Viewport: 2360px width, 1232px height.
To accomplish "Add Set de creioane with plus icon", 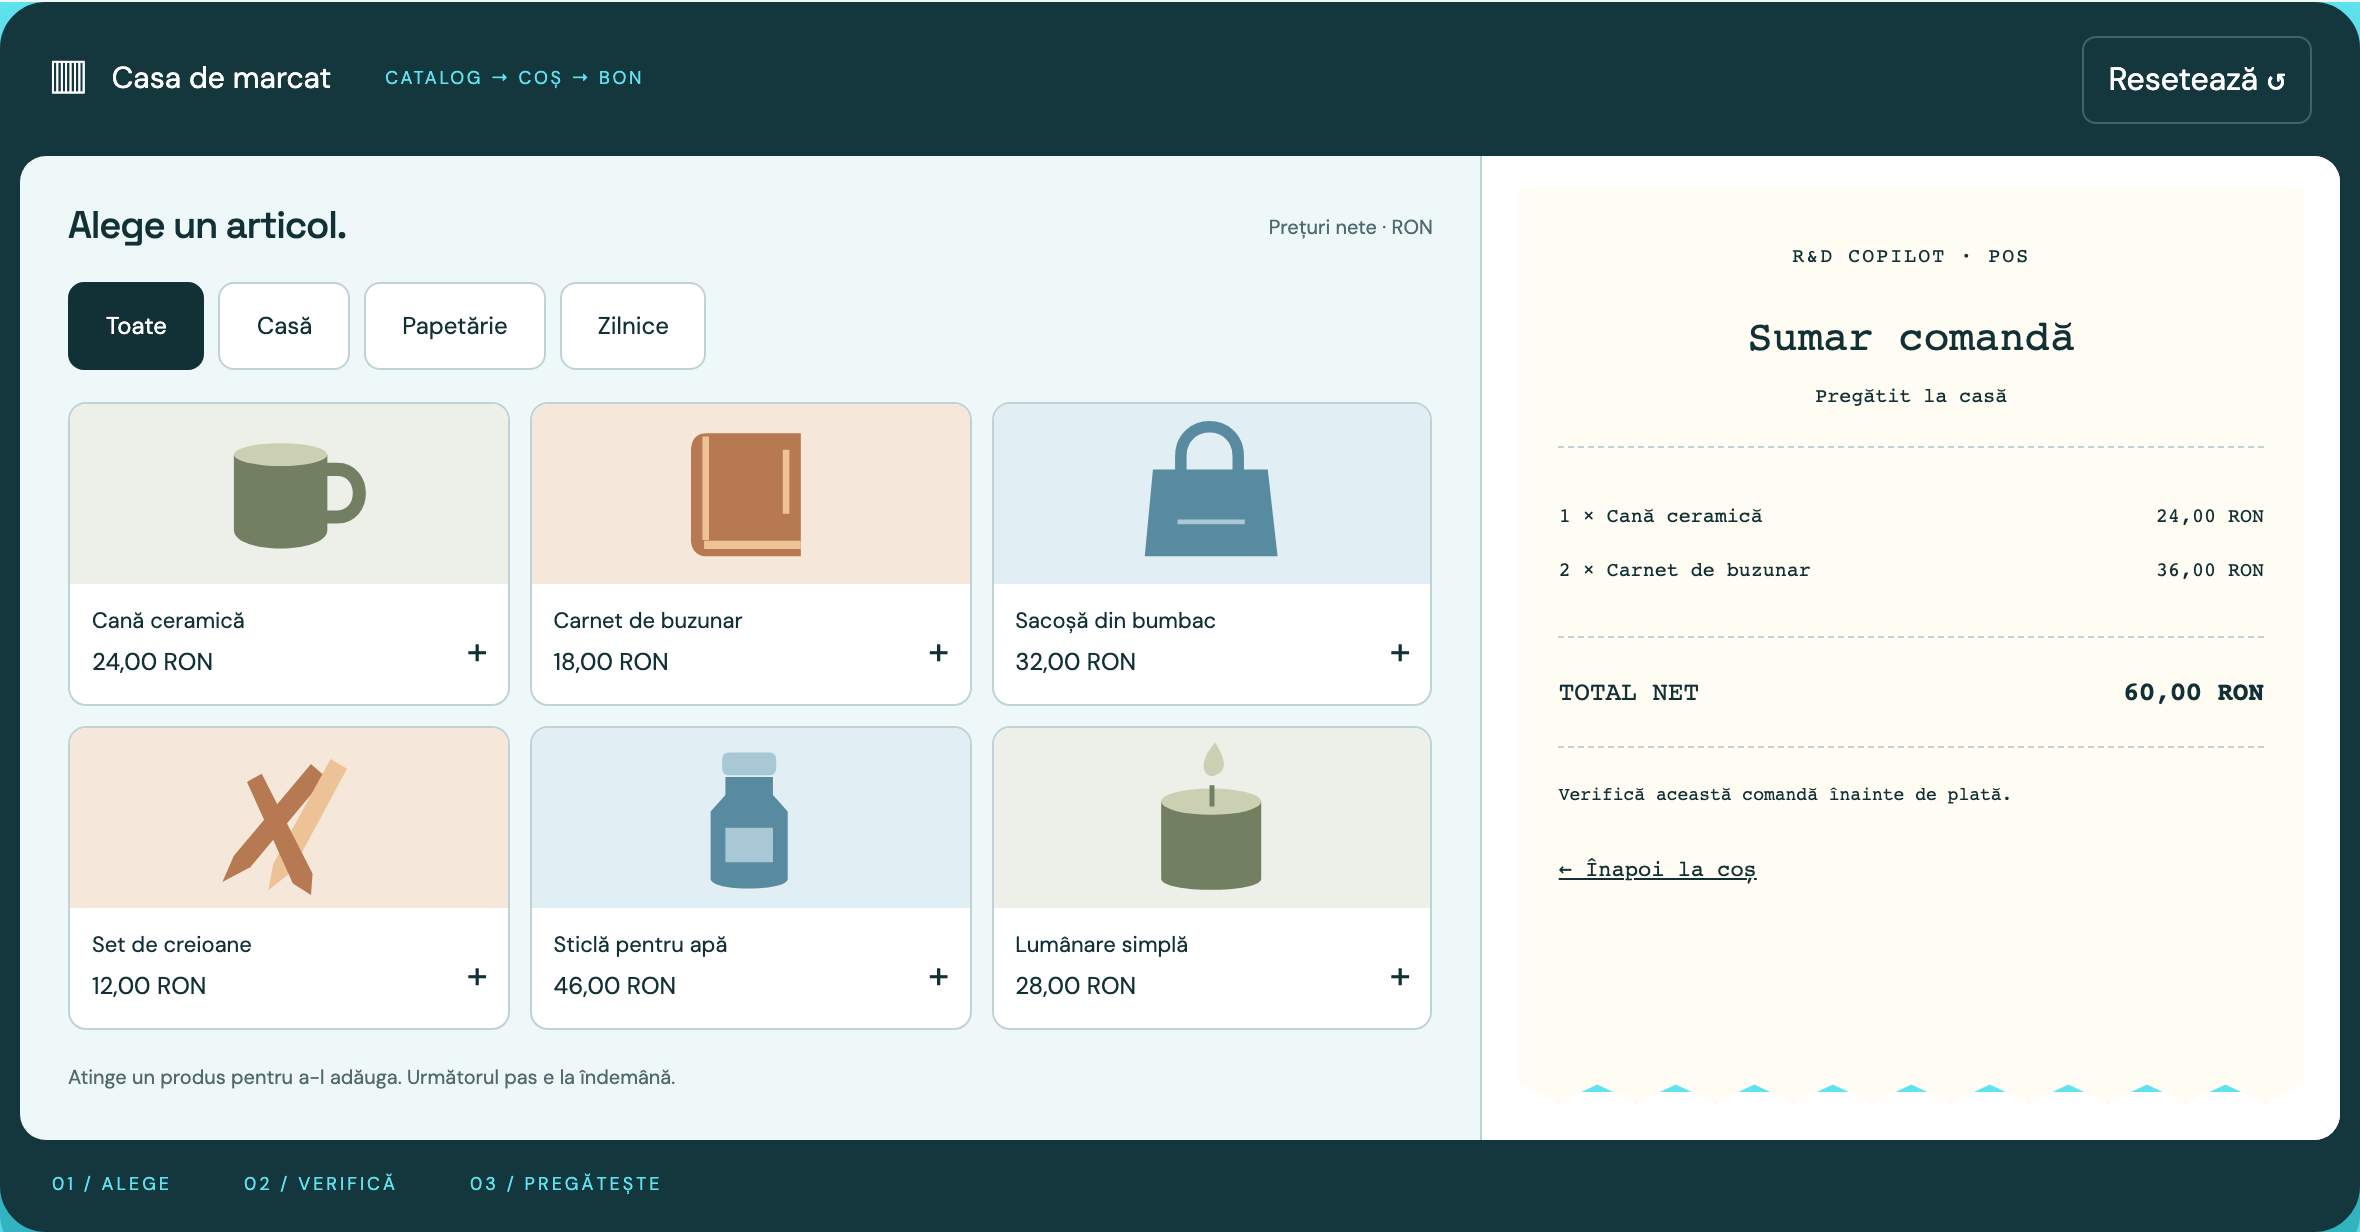I will 477,977.
